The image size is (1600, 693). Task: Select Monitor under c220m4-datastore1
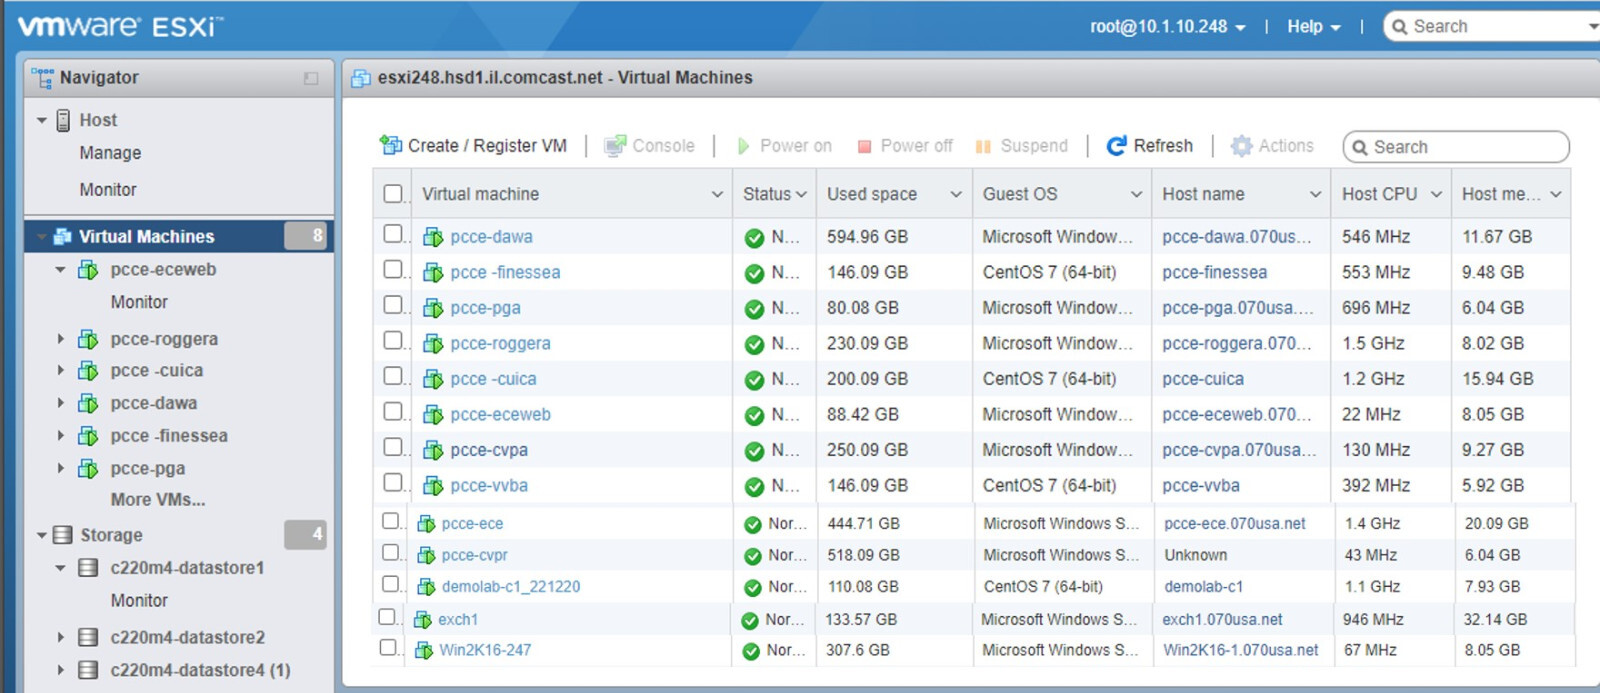pyautogui.click(x=139, y=601)
